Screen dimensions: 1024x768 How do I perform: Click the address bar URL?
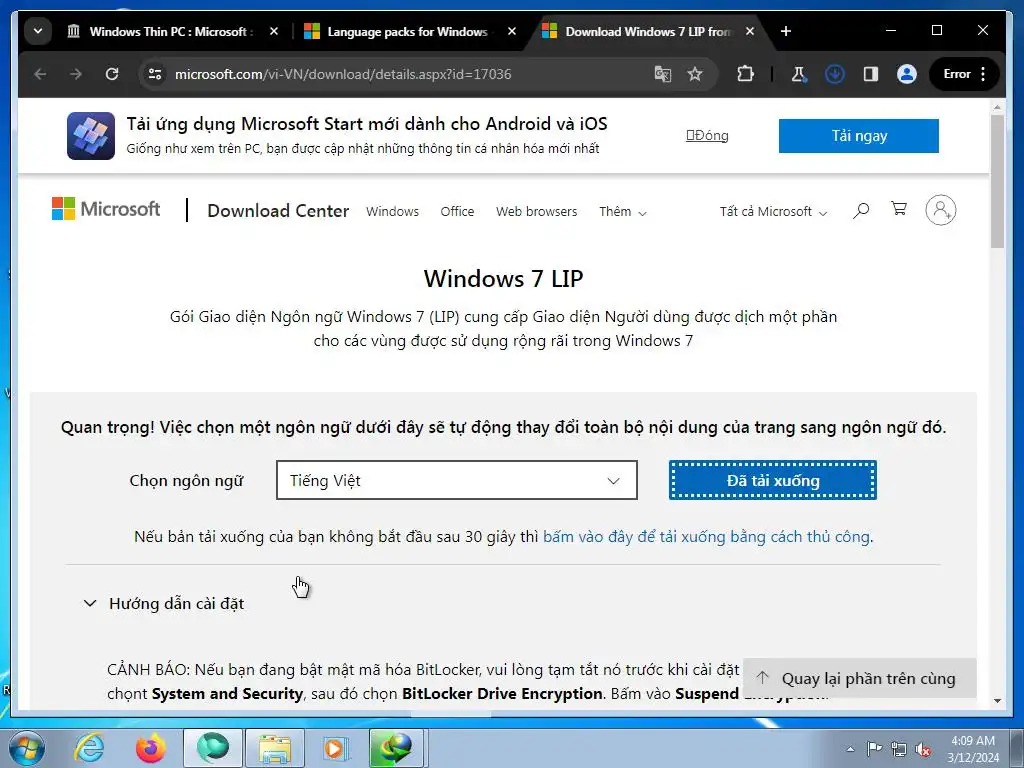coord(343,74)
